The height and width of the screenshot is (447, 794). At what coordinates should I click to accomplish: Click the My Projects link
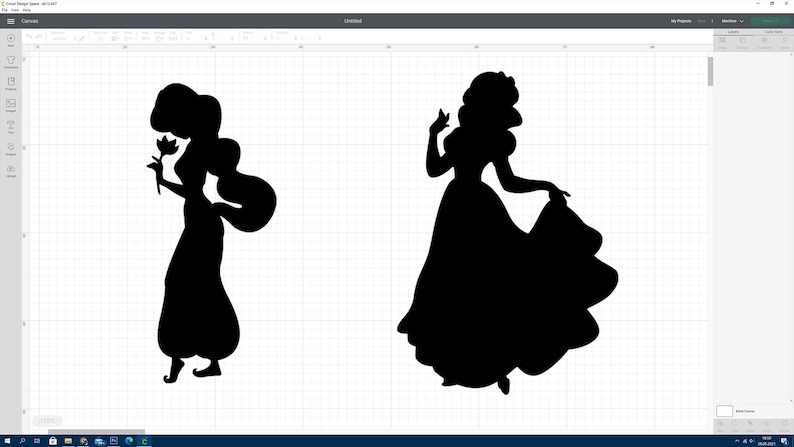[x=681, y=21]
